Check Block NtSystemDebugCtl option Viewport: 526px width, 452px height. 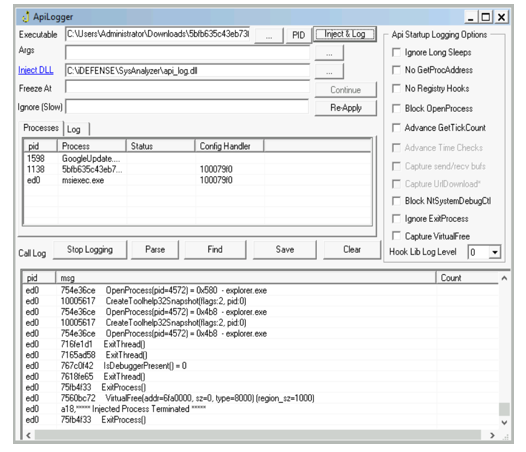click(396, 201)
